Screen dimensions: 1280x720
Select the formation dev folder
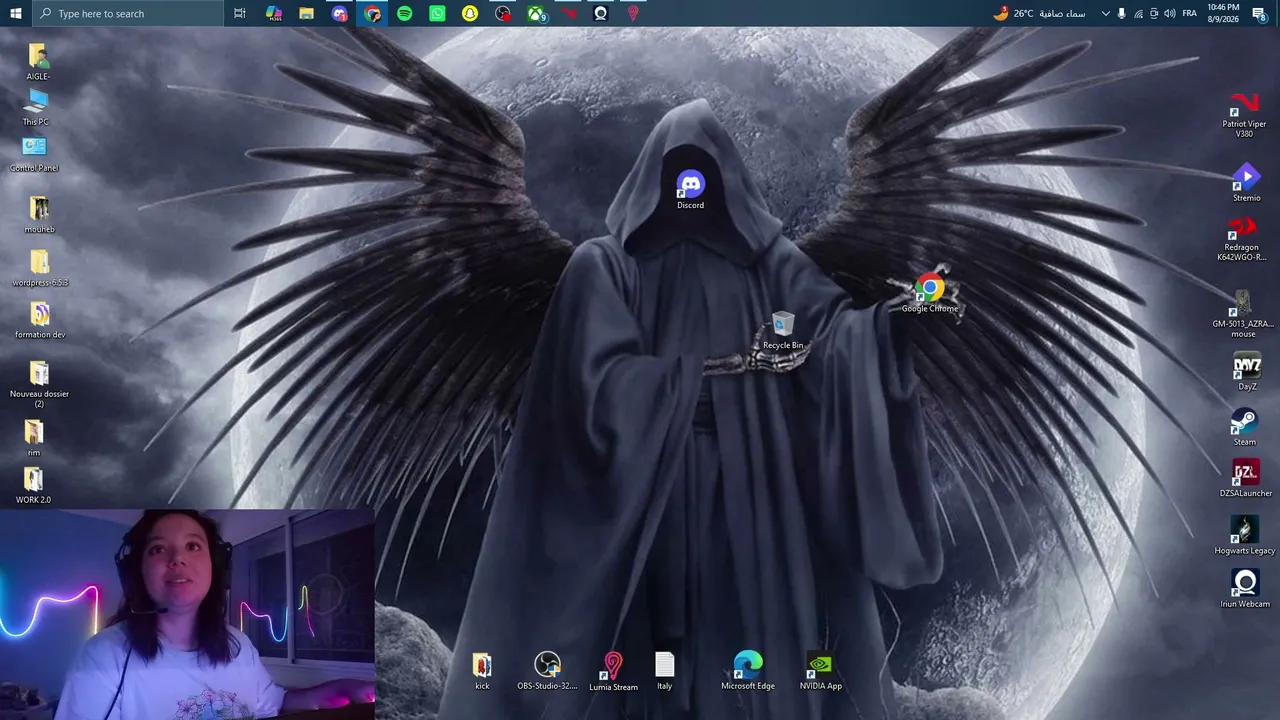pos(40,321)
